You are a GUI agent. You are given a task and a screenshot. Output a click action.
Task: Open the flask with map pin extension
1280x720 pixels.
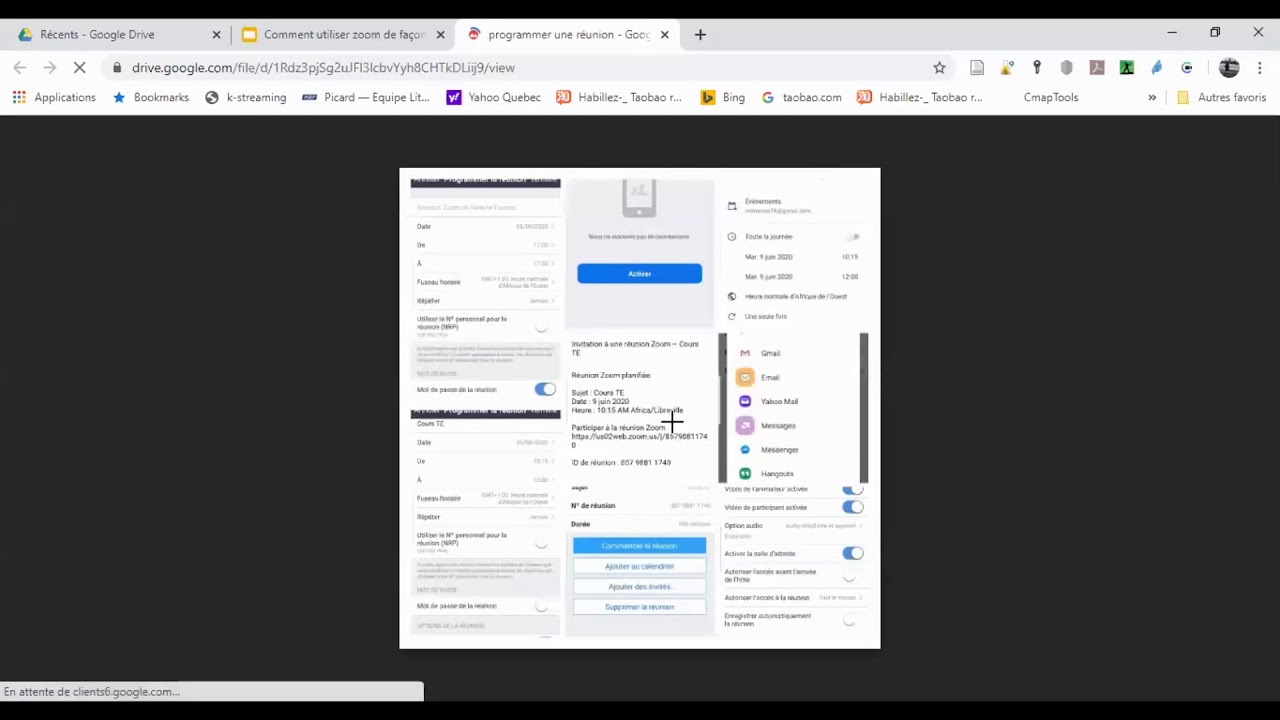[1007, 67]
